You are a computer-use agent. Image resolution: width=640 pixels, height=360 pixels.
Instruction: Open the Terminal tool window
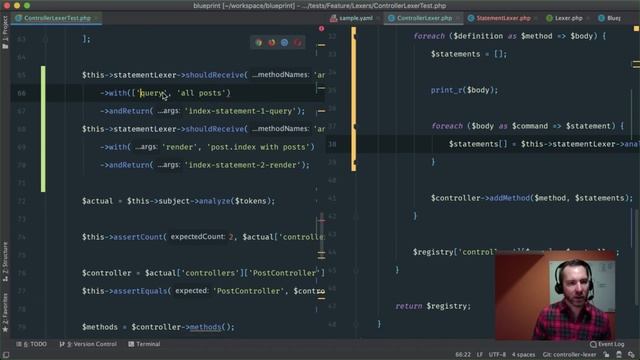[144, 344]
